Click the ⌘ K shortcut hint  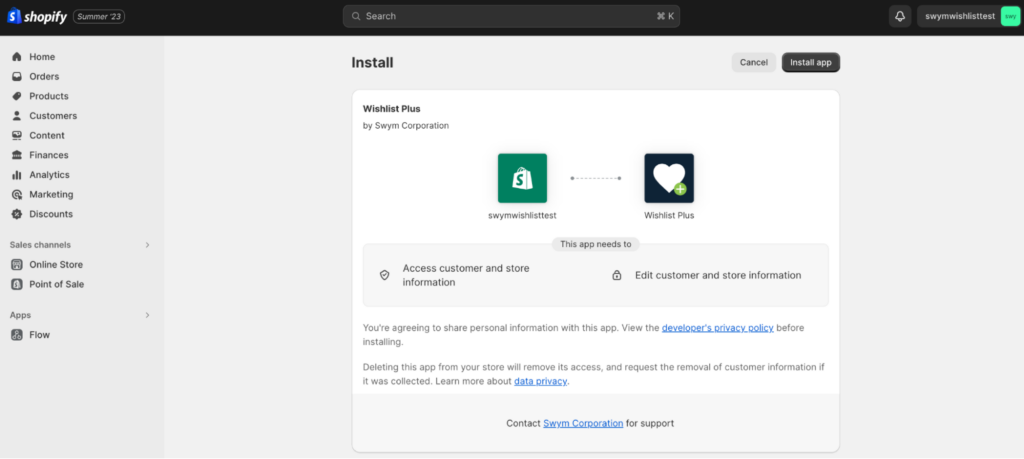(665, 16)
